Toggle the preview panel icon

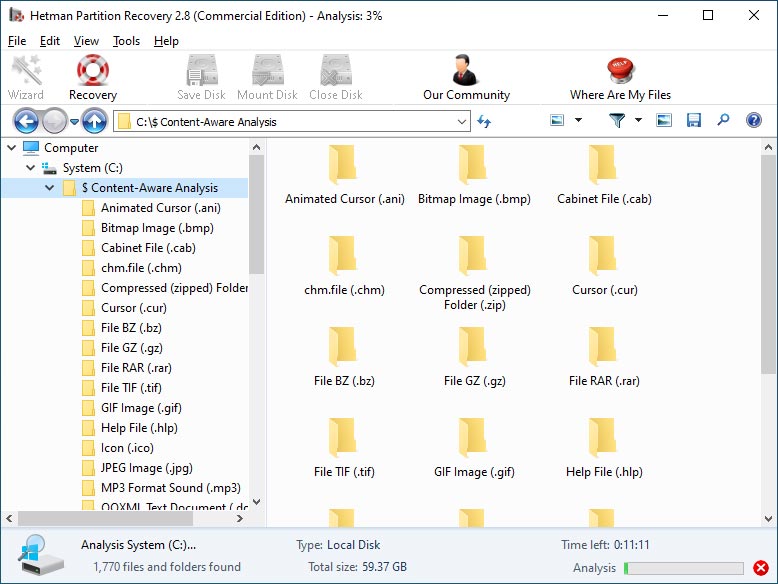coord(664,120)
